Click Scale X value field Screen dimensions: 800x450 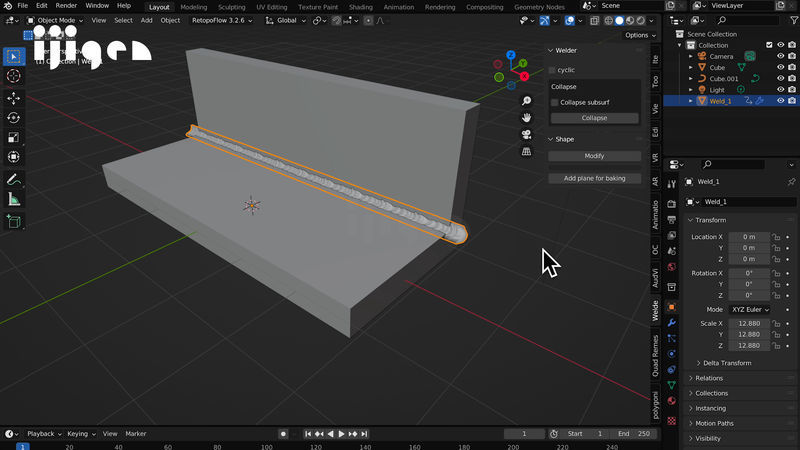coord(749,323)
